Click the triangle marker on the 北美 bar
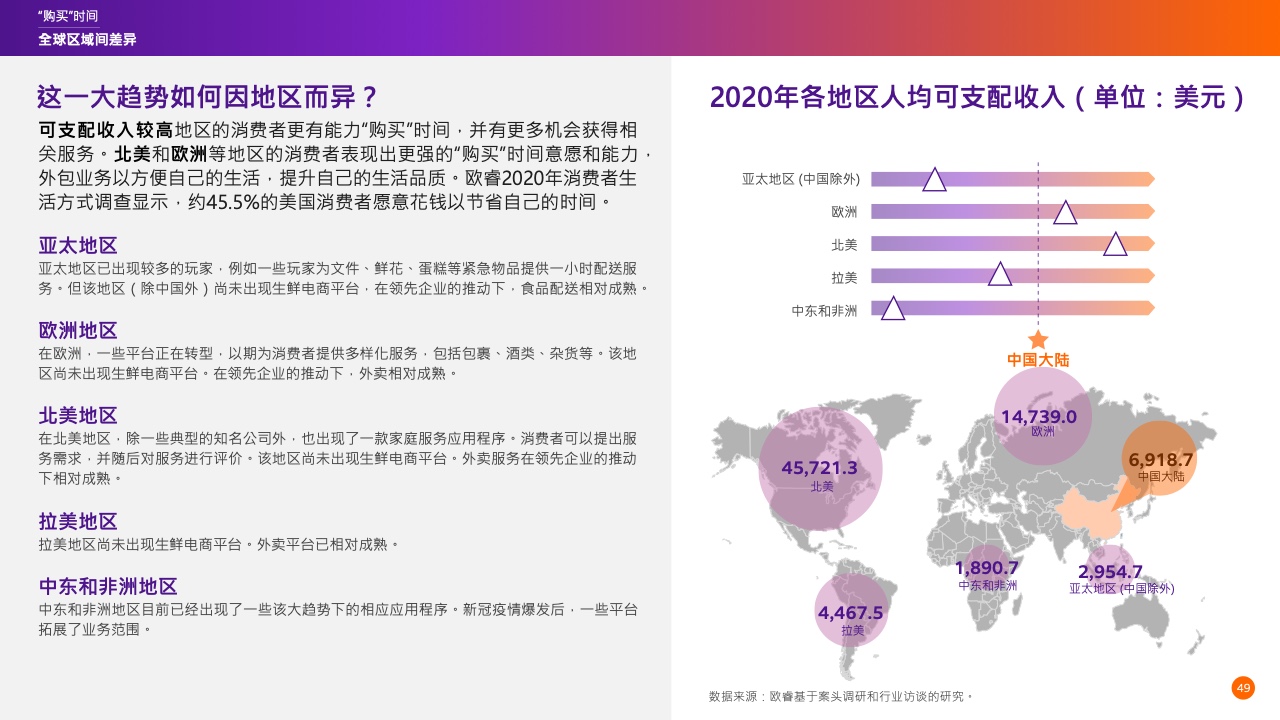This screenshot has height=720, width=1280. (x=1115, y=244)
